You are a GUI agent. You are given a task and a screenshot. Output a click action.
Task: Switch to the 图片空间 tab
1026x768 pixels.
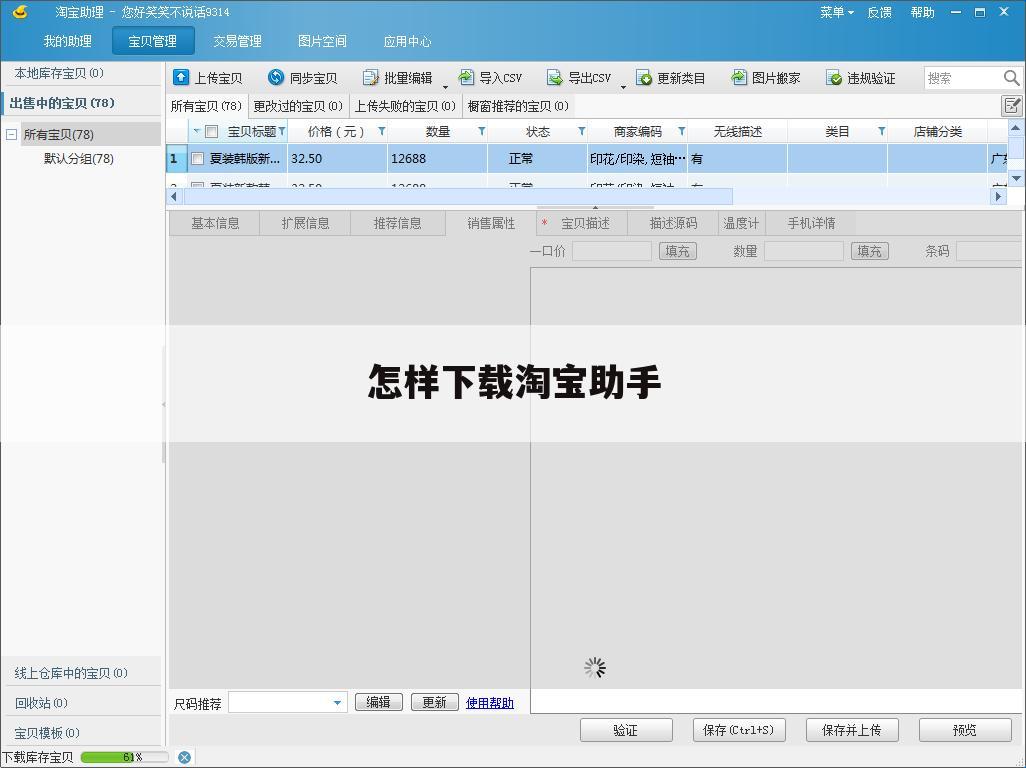322,41
